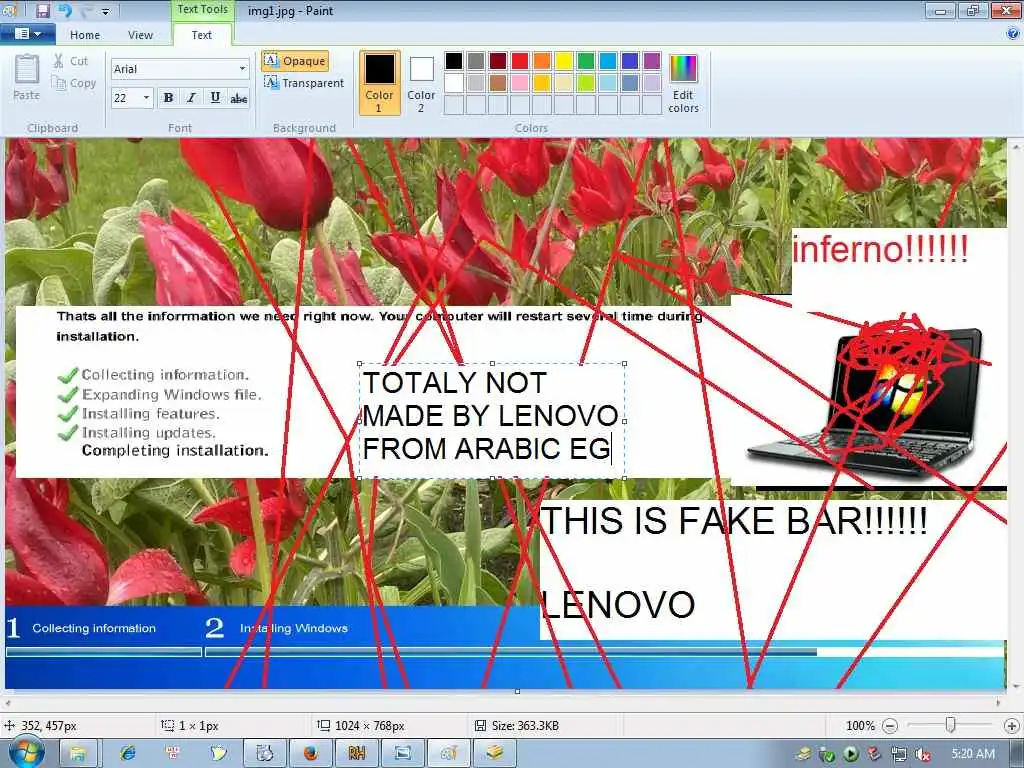Click the Paint Help question mark icon
Screen dimensions: 1024x768
coord(1013,35)
